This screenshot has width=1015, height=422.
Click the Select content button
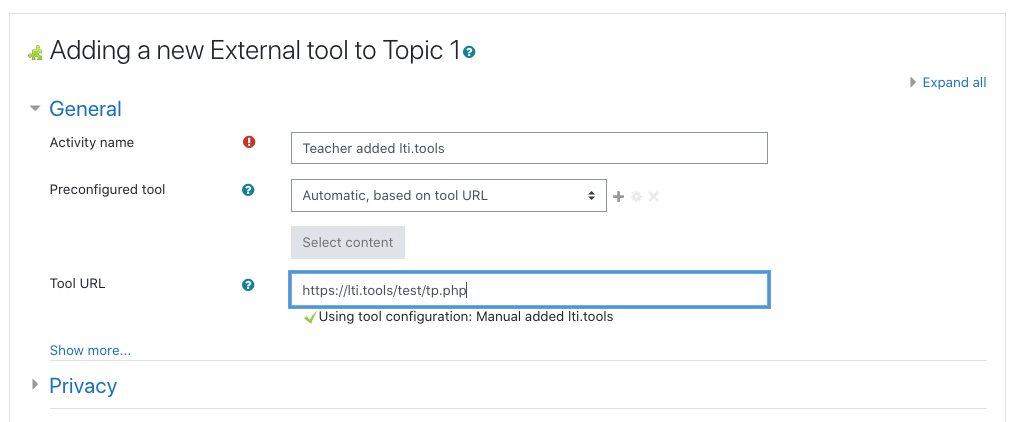tap(348, 243)
